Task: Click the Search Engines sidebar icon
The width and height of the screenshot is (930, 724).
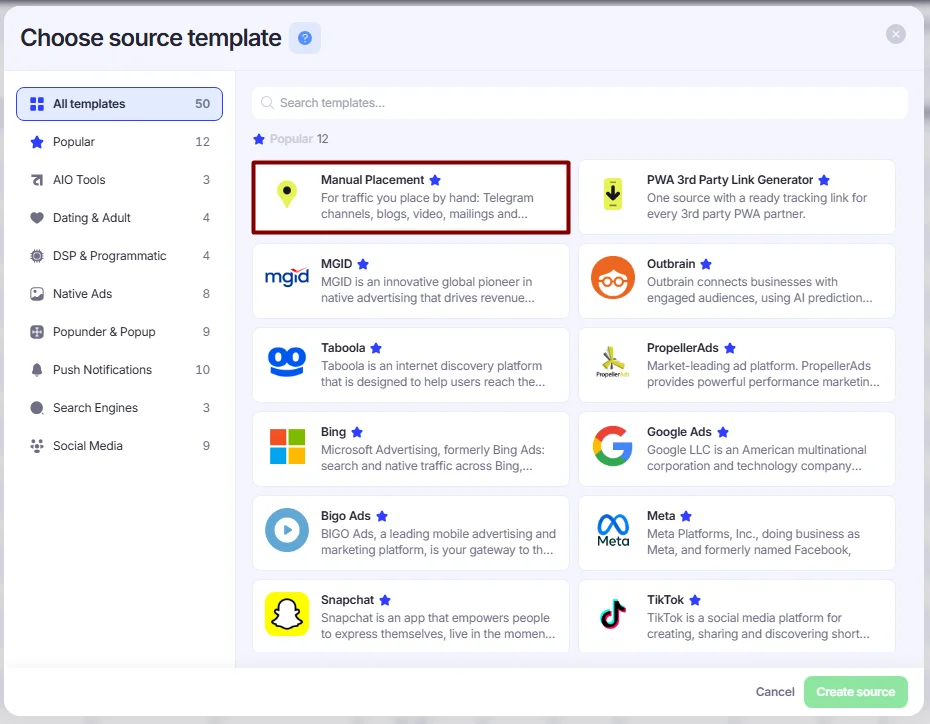Action: [x=37, y=407]
